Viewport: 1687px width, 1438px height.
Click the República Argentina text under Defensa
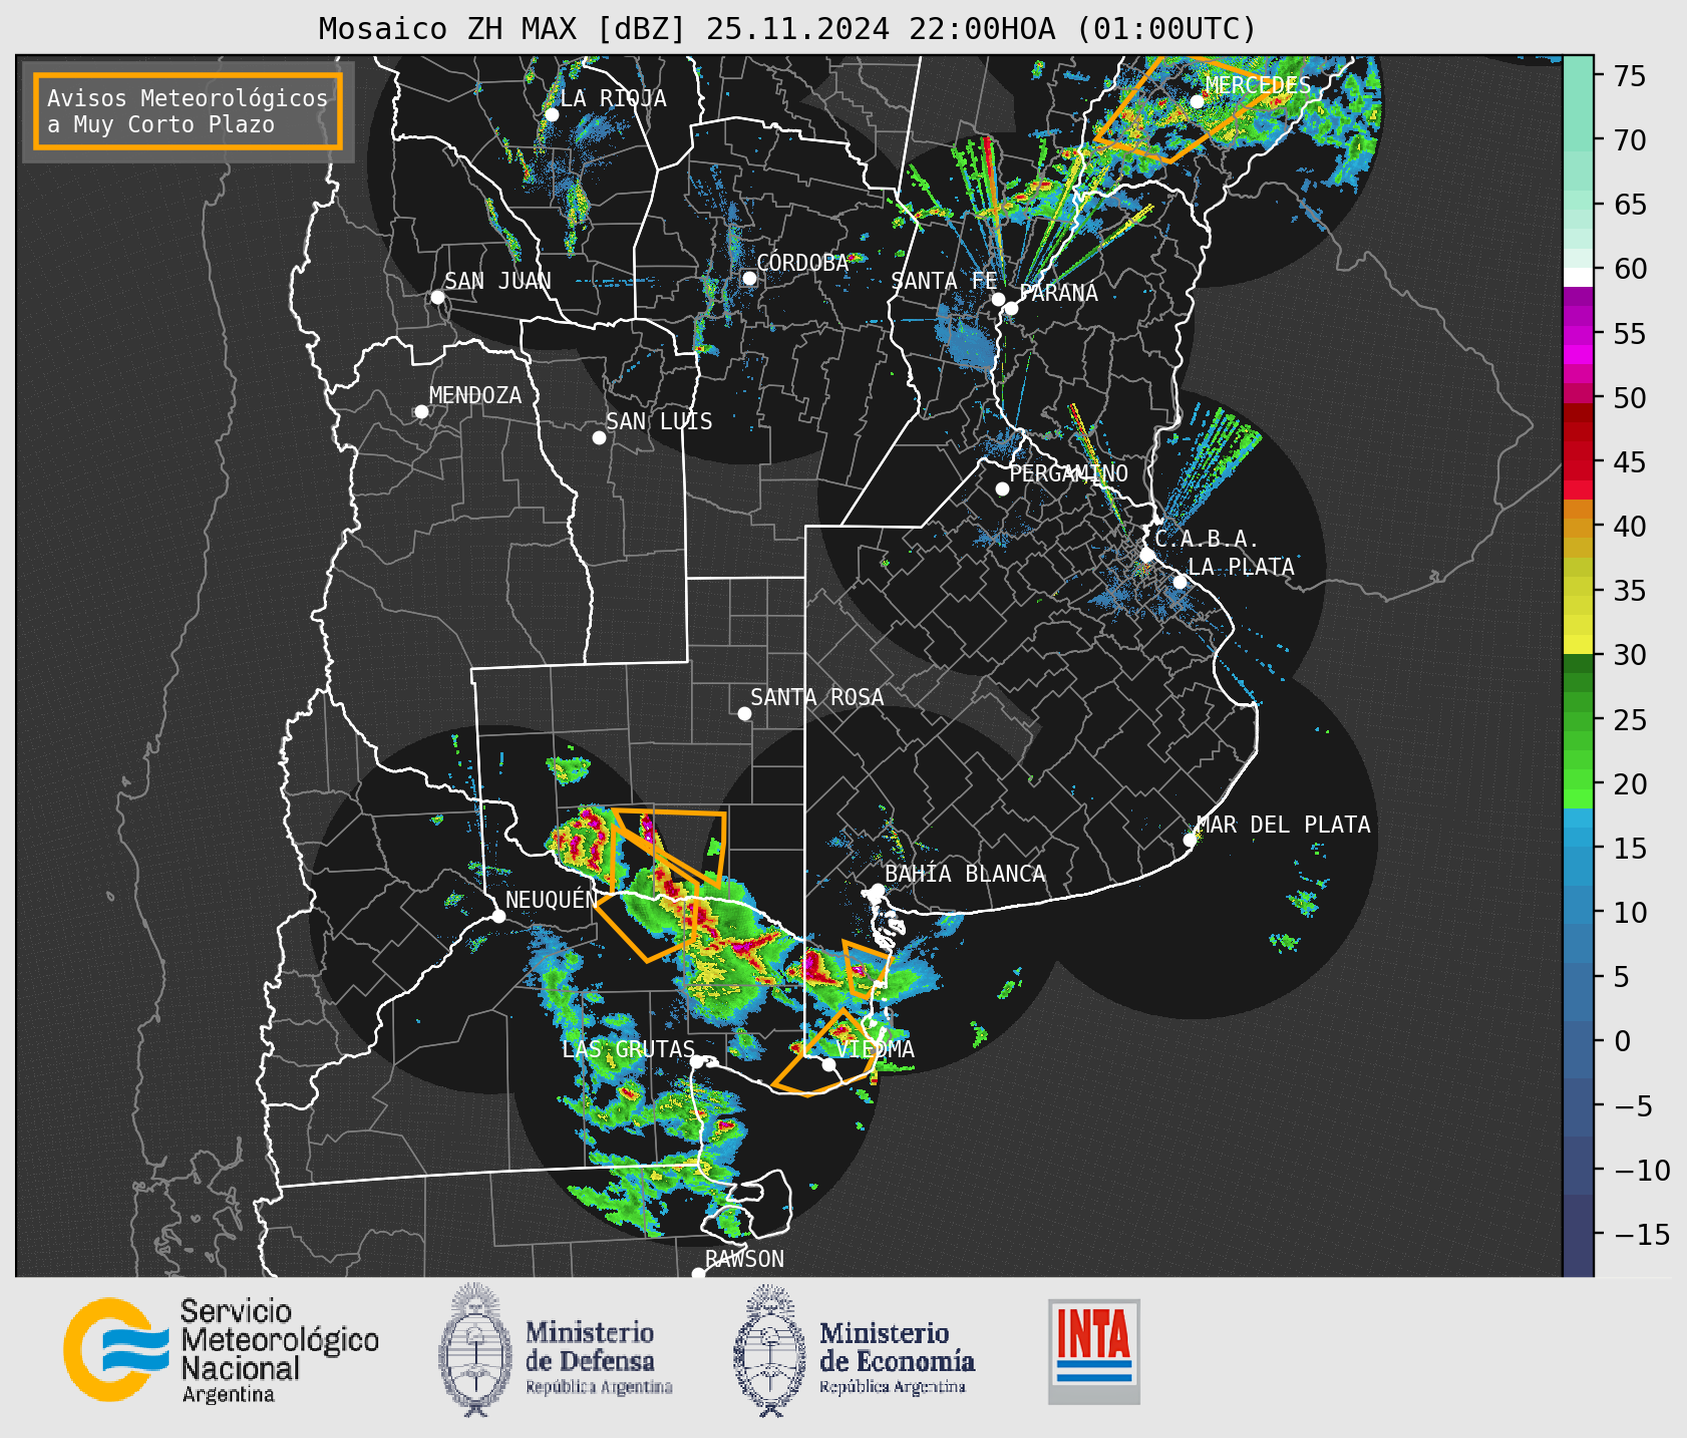click(599, 1387)
